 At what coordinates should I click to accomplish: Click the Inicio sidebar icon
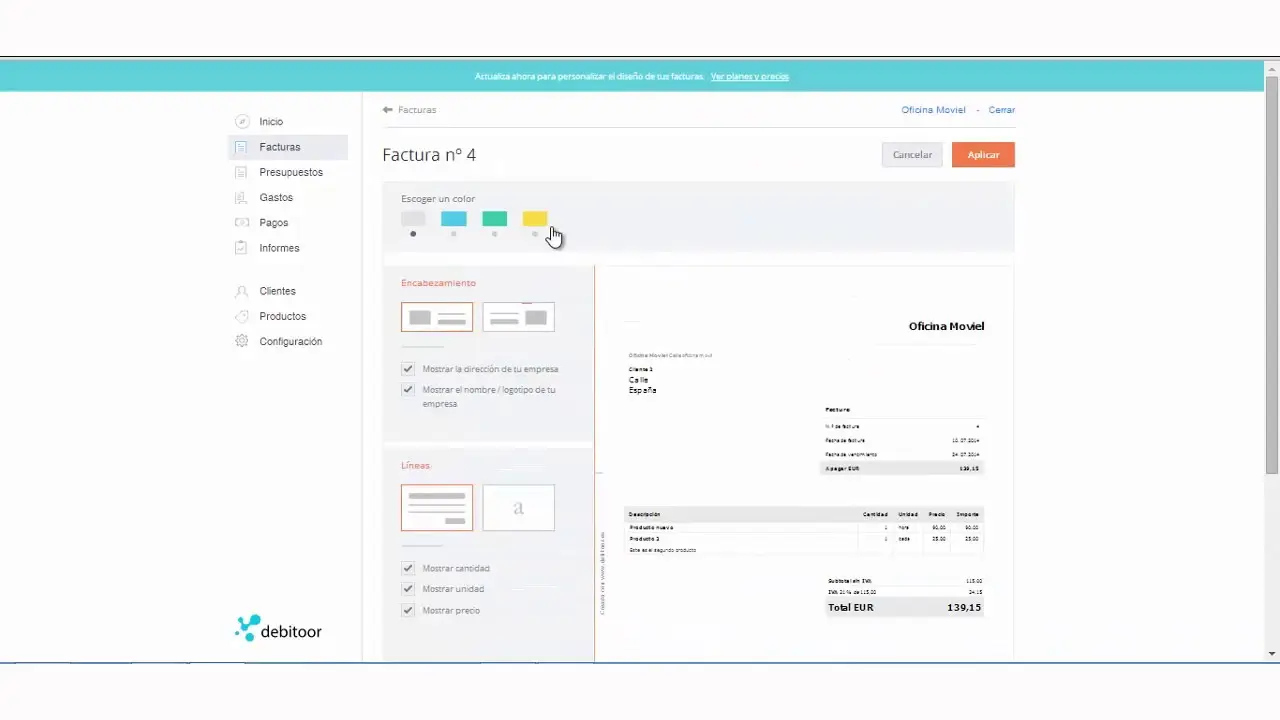pyautogui.click(x=241, y=122)
